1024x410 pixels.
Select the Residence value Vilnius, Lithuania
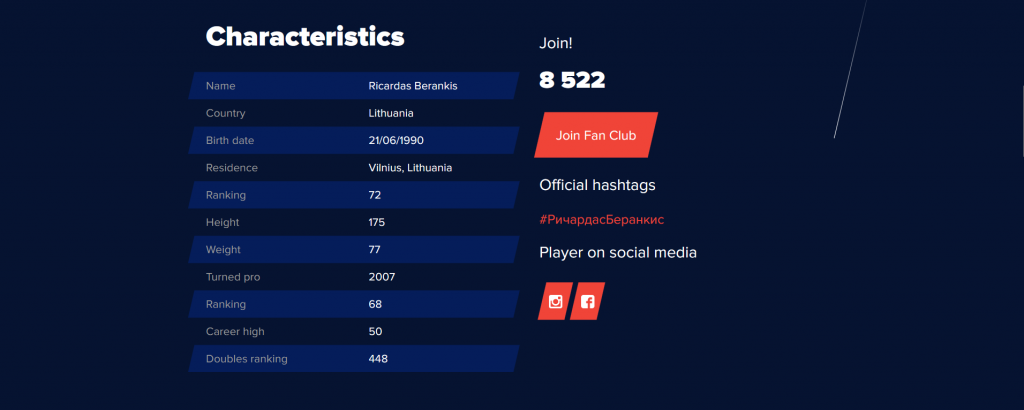click(410, 168)
